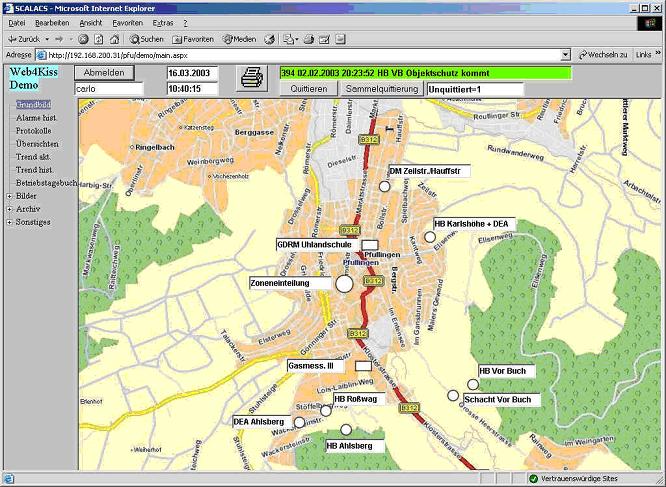Click the date field showing 16.03.2003
Screen dimensions: 666x487
(x=192, y=73)
